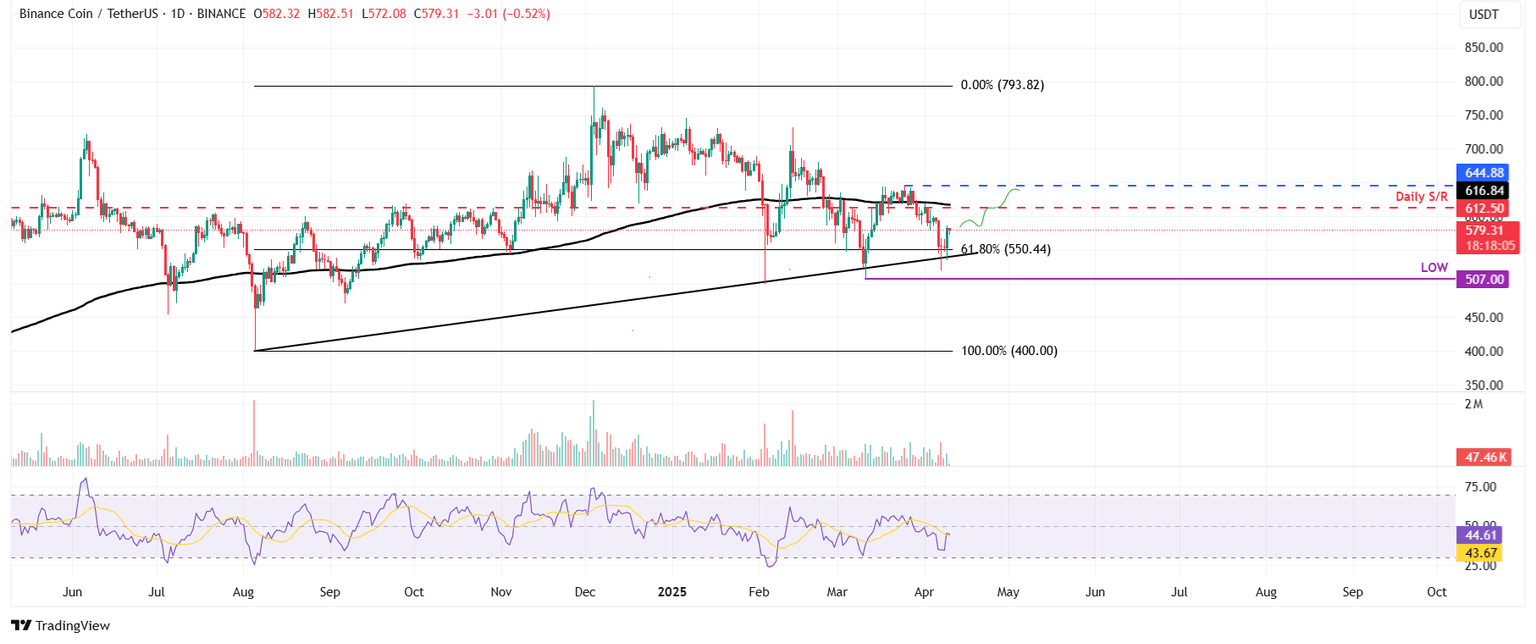Screen dimensions: 1536x644
Task: Click the purple 507.00 LOW price label
Action: 1483,280
